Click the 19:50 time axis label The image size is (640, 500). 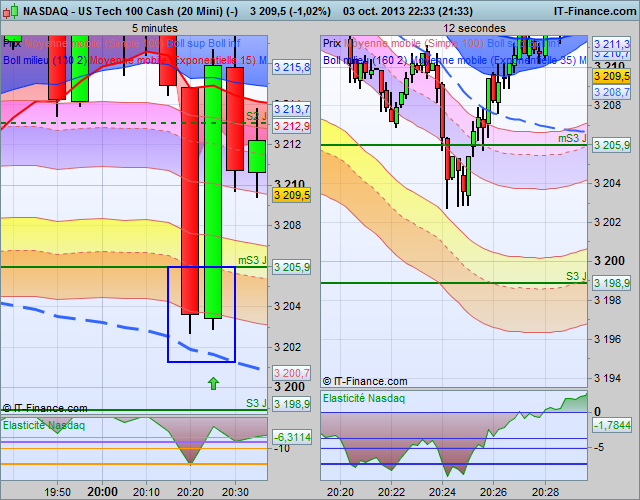[x=57, y=492]
